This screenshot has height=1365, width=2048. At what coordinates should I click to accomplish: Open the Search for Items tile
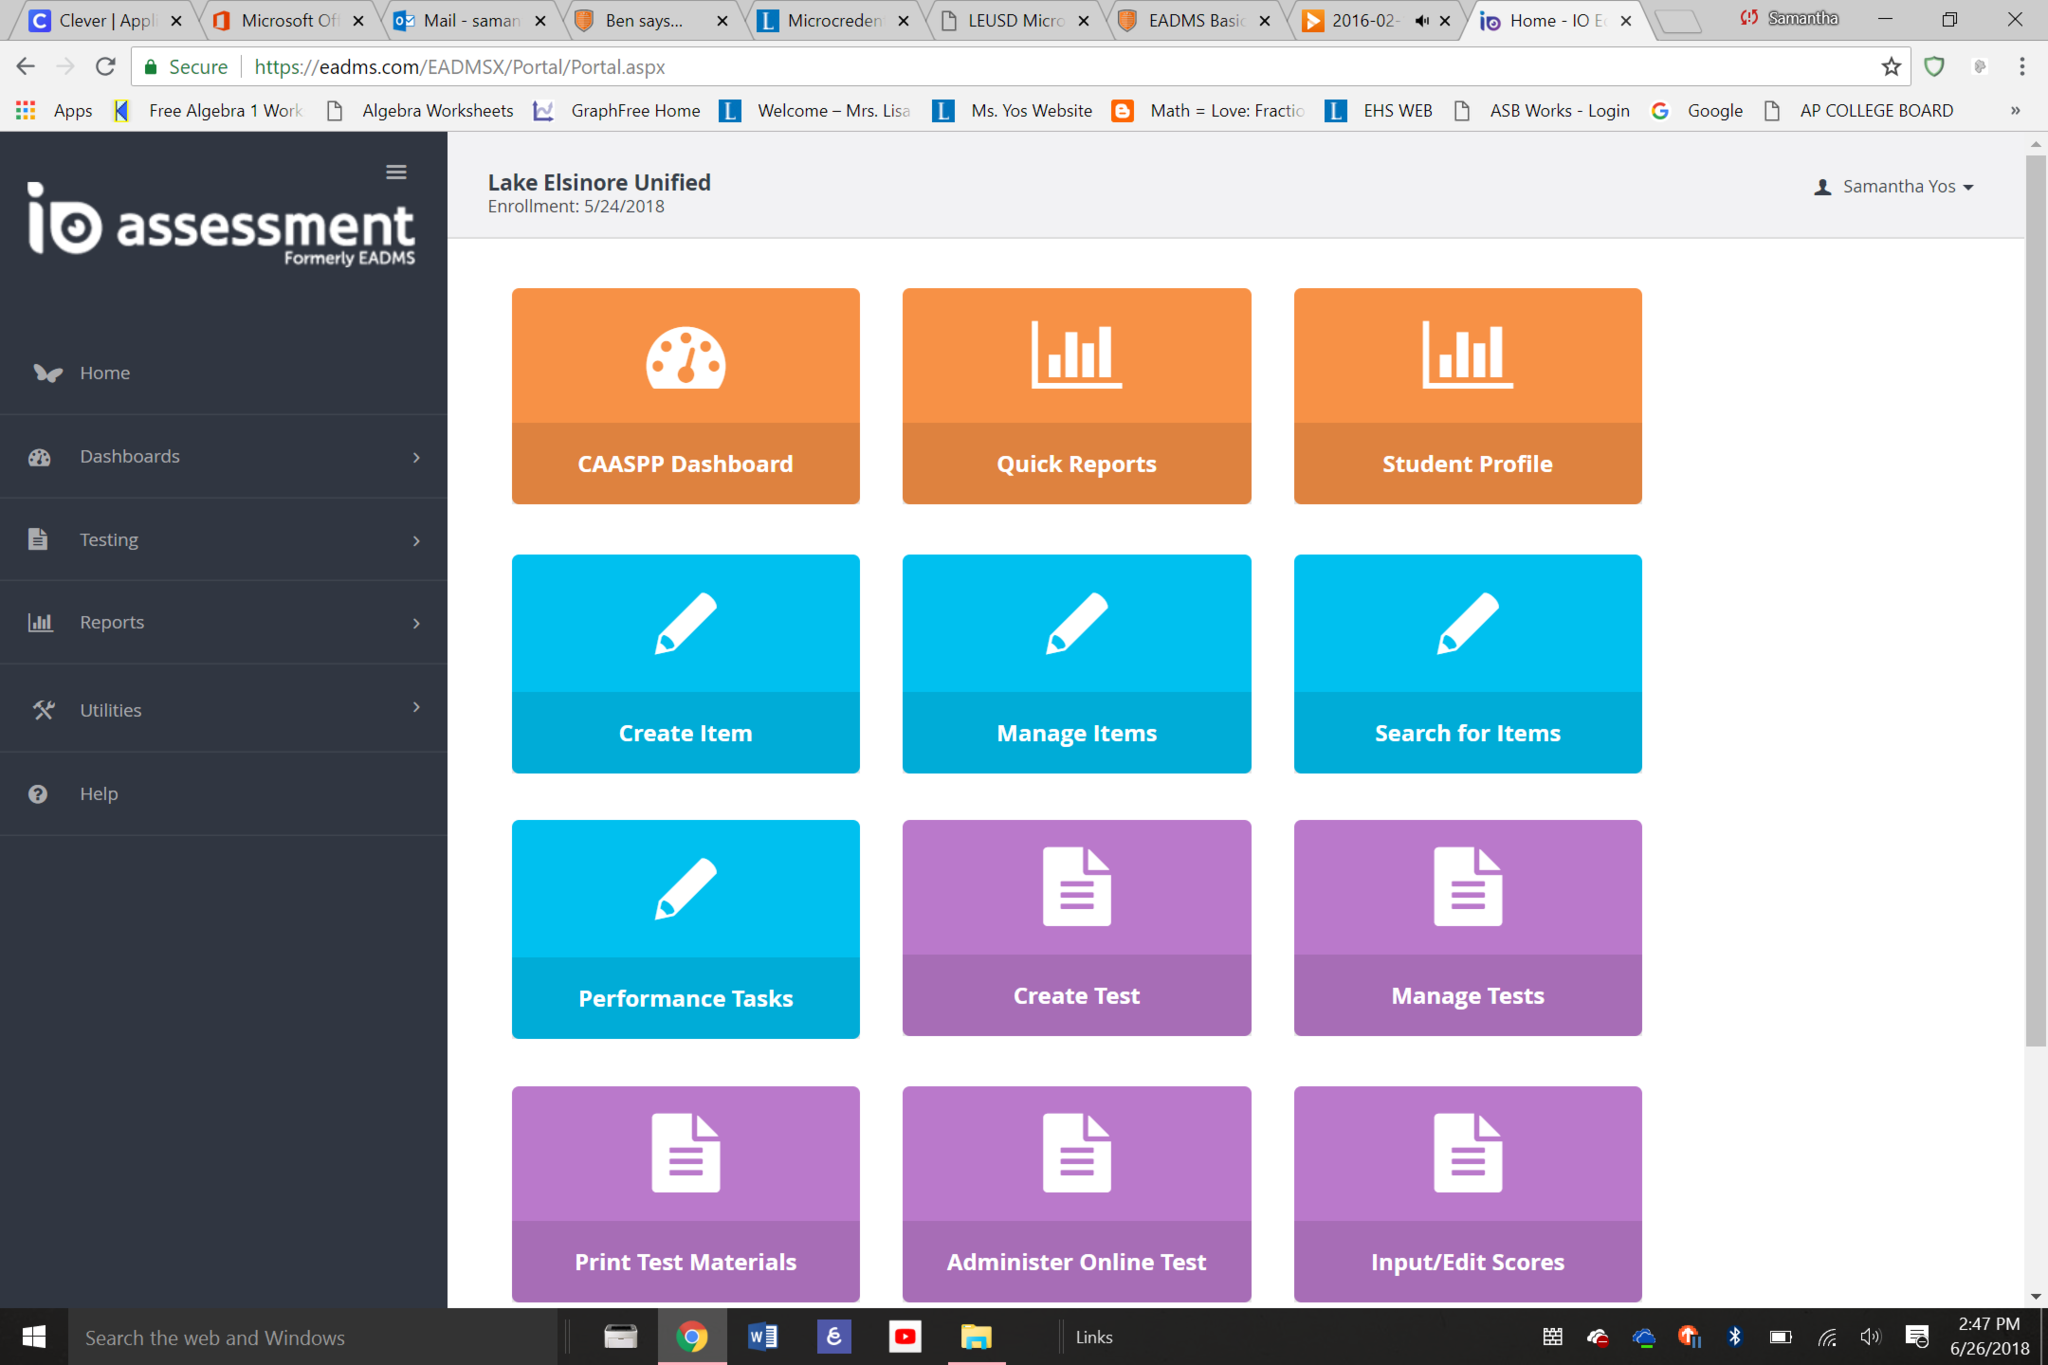(1467, 663)
